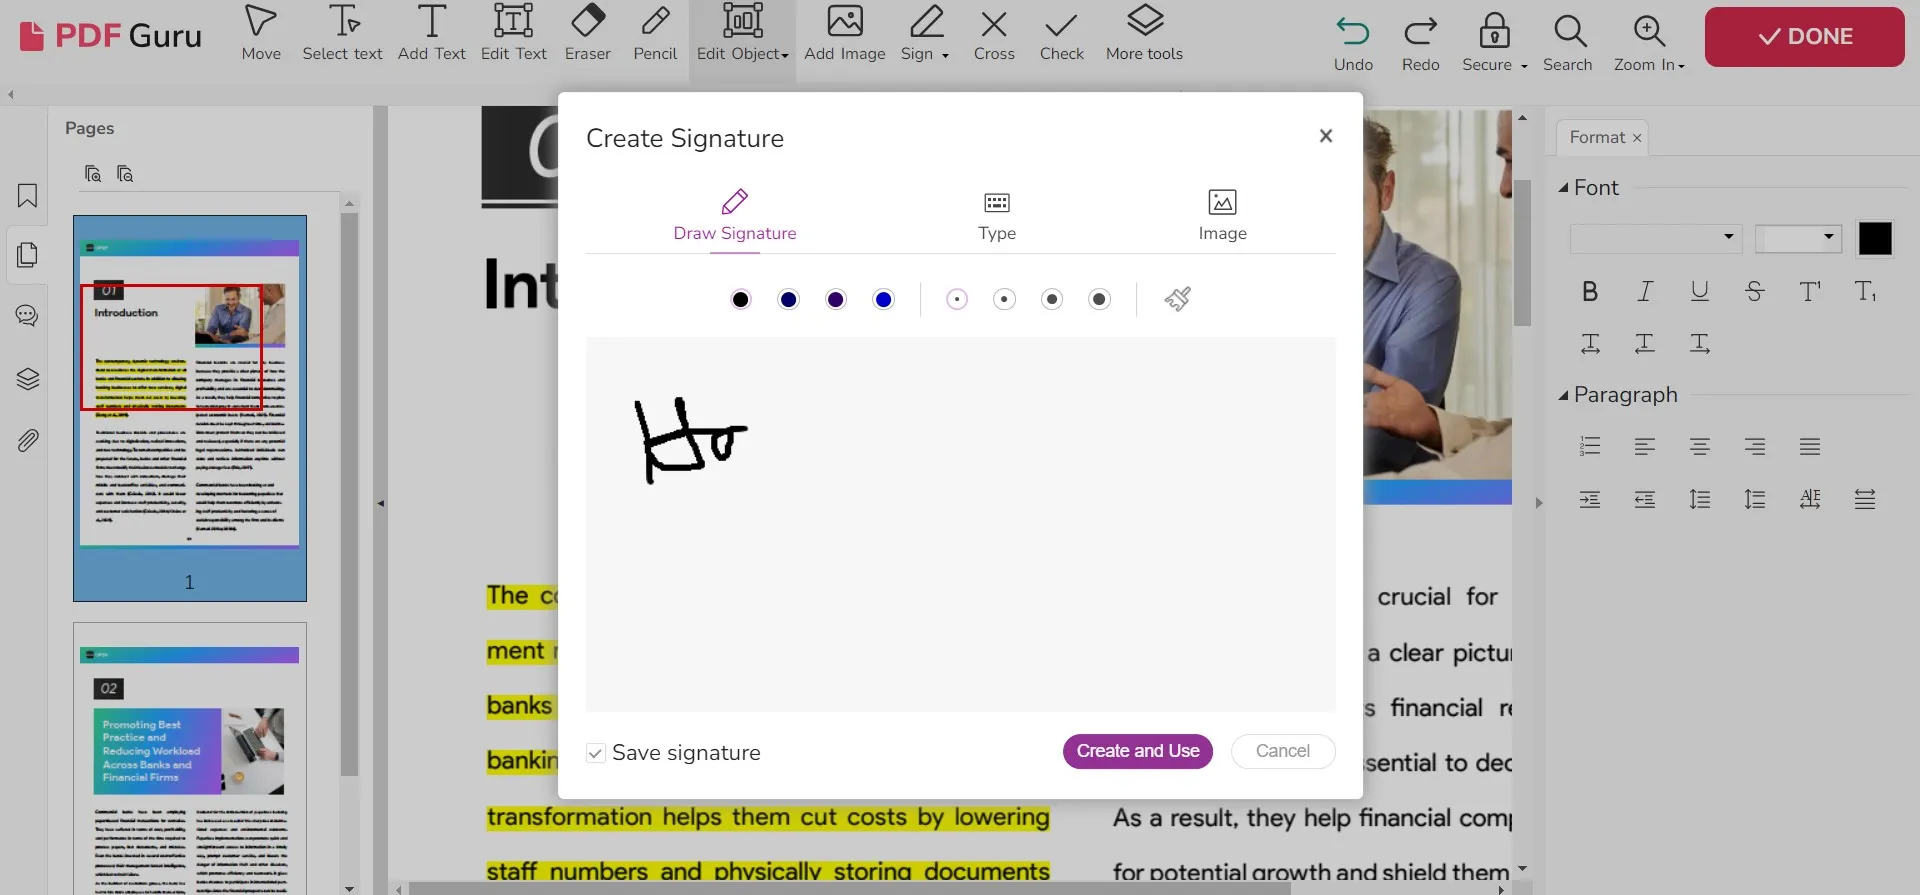Select the second stroke width option
1920x895 pixels.
[1004, 299]
